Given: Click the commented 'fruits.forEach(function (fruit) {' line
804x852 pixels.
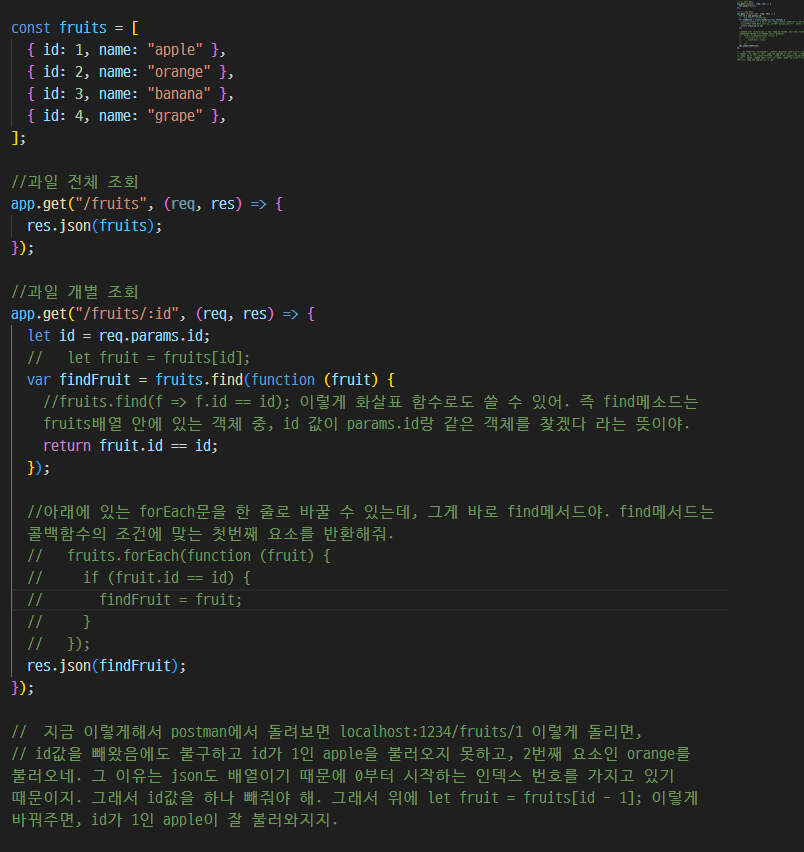Looking at the screenshot, I should click(179, 556).
